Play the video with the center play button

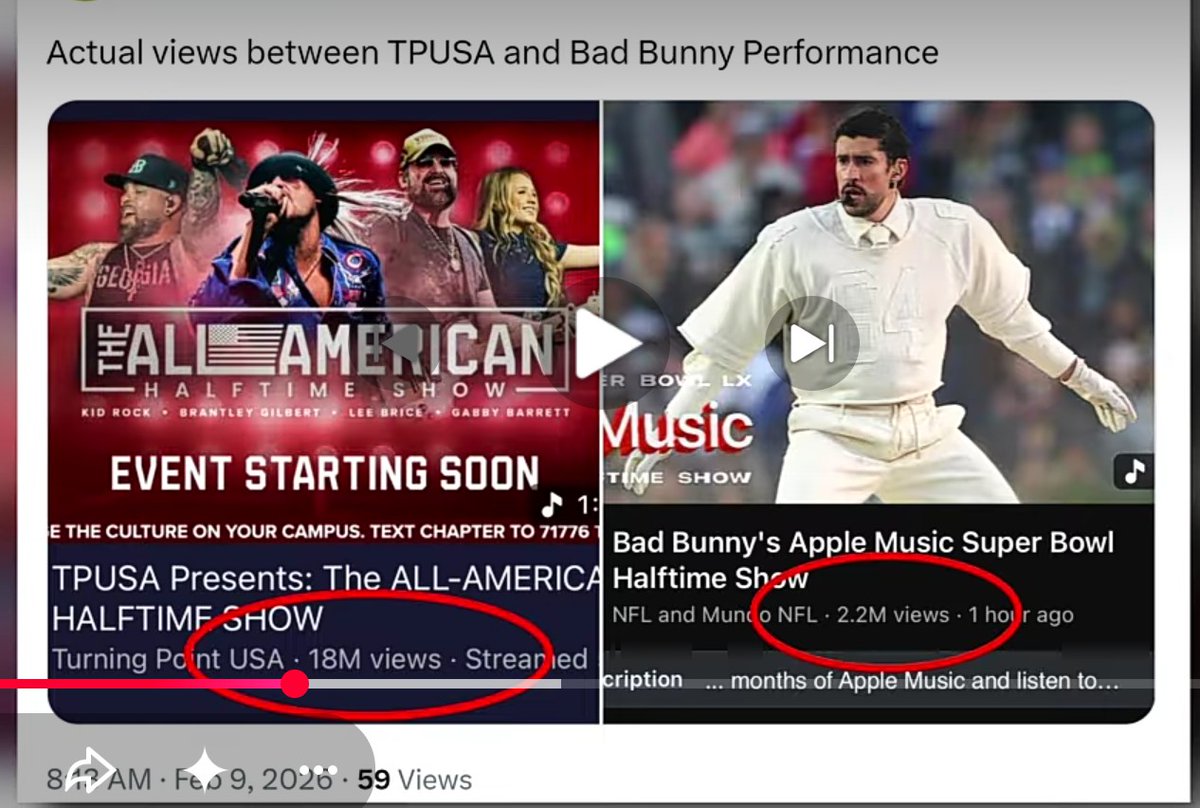pyautogui.click(x=608, y=344)
